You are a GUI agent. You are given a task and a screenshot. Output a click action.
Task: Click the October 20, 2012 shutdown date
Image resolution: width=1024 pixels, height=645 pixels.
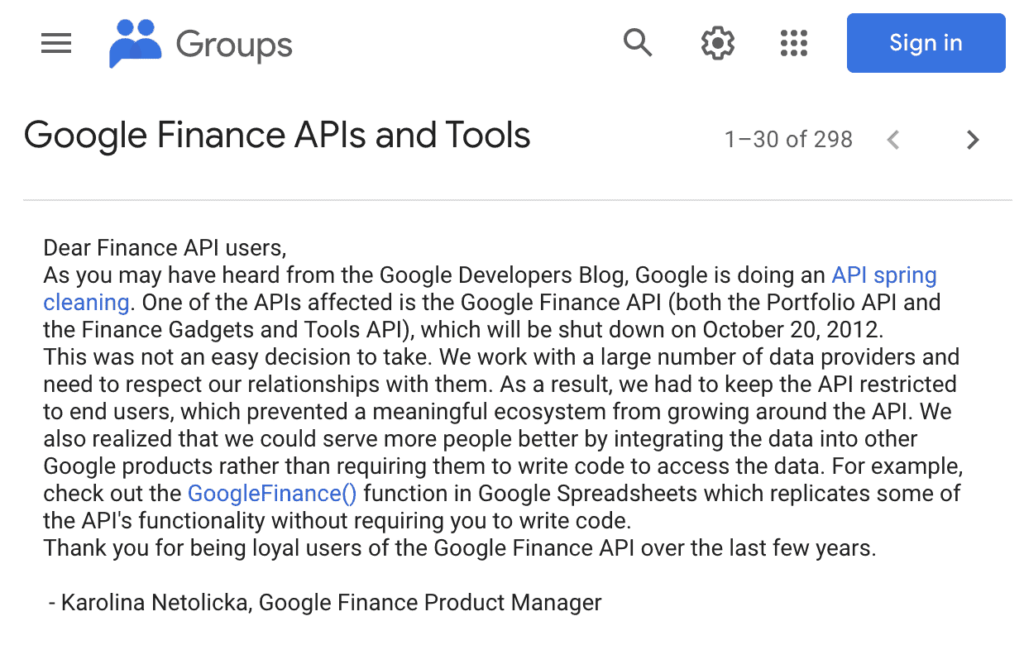(x=792, y=330)
